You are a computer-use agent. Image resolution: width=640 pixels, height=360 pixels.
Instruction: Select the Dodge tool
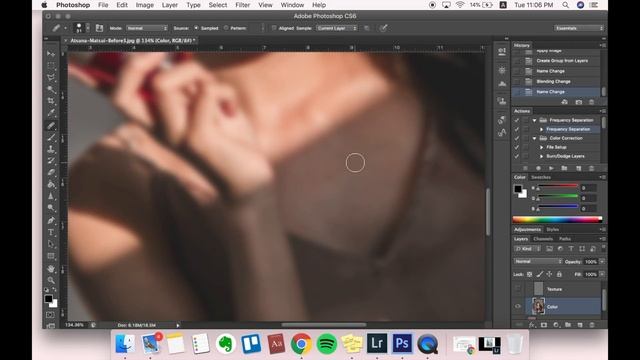pos(51,208)
